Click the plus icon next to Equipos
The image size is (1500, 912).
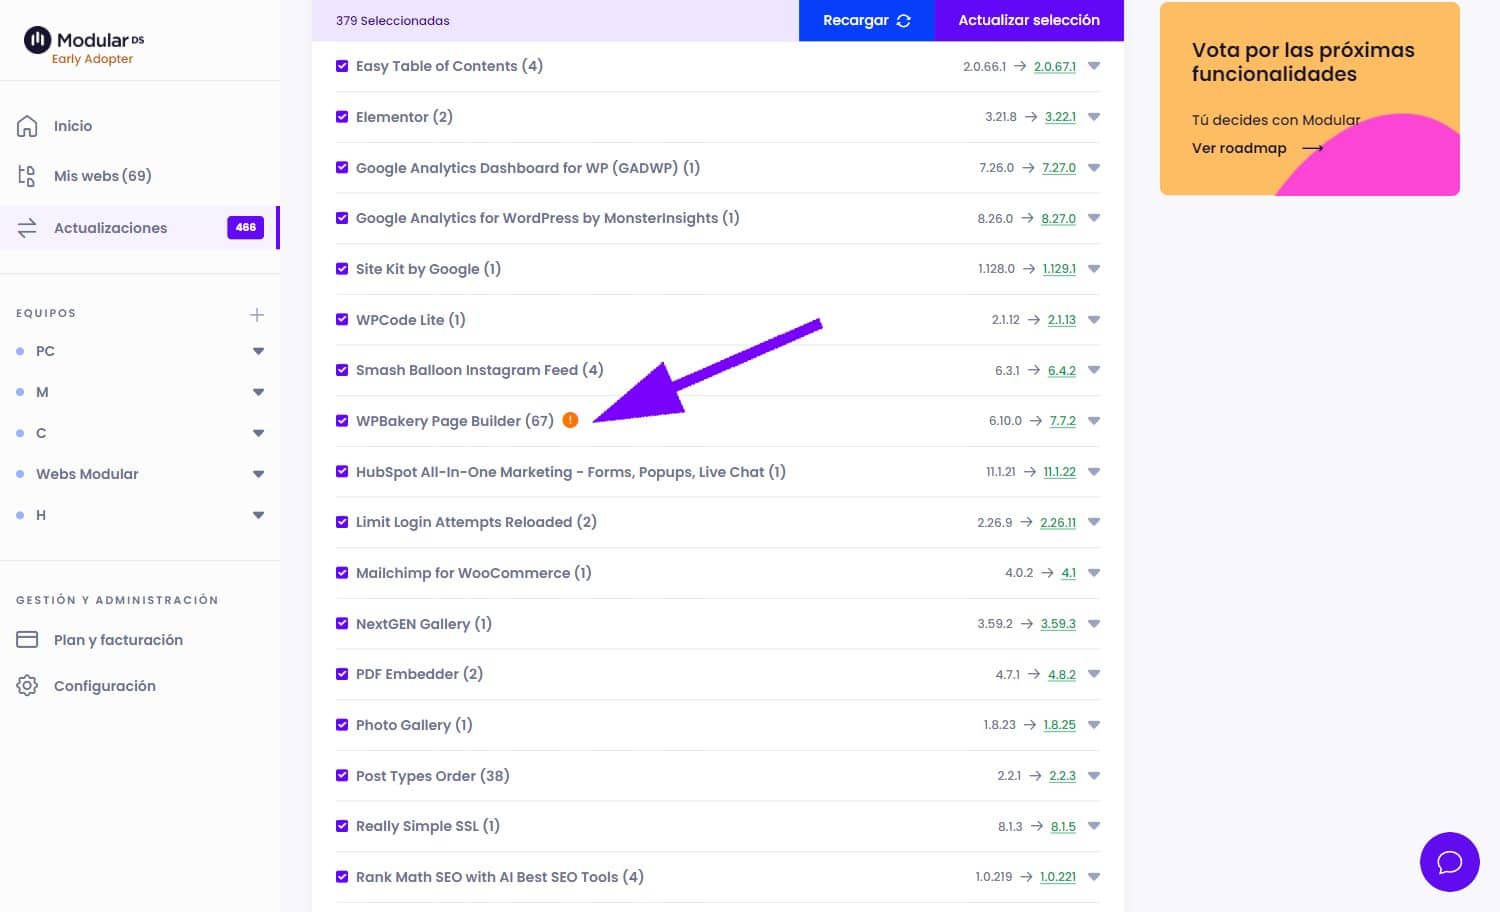pyautogui.click(x=257, y=314)
